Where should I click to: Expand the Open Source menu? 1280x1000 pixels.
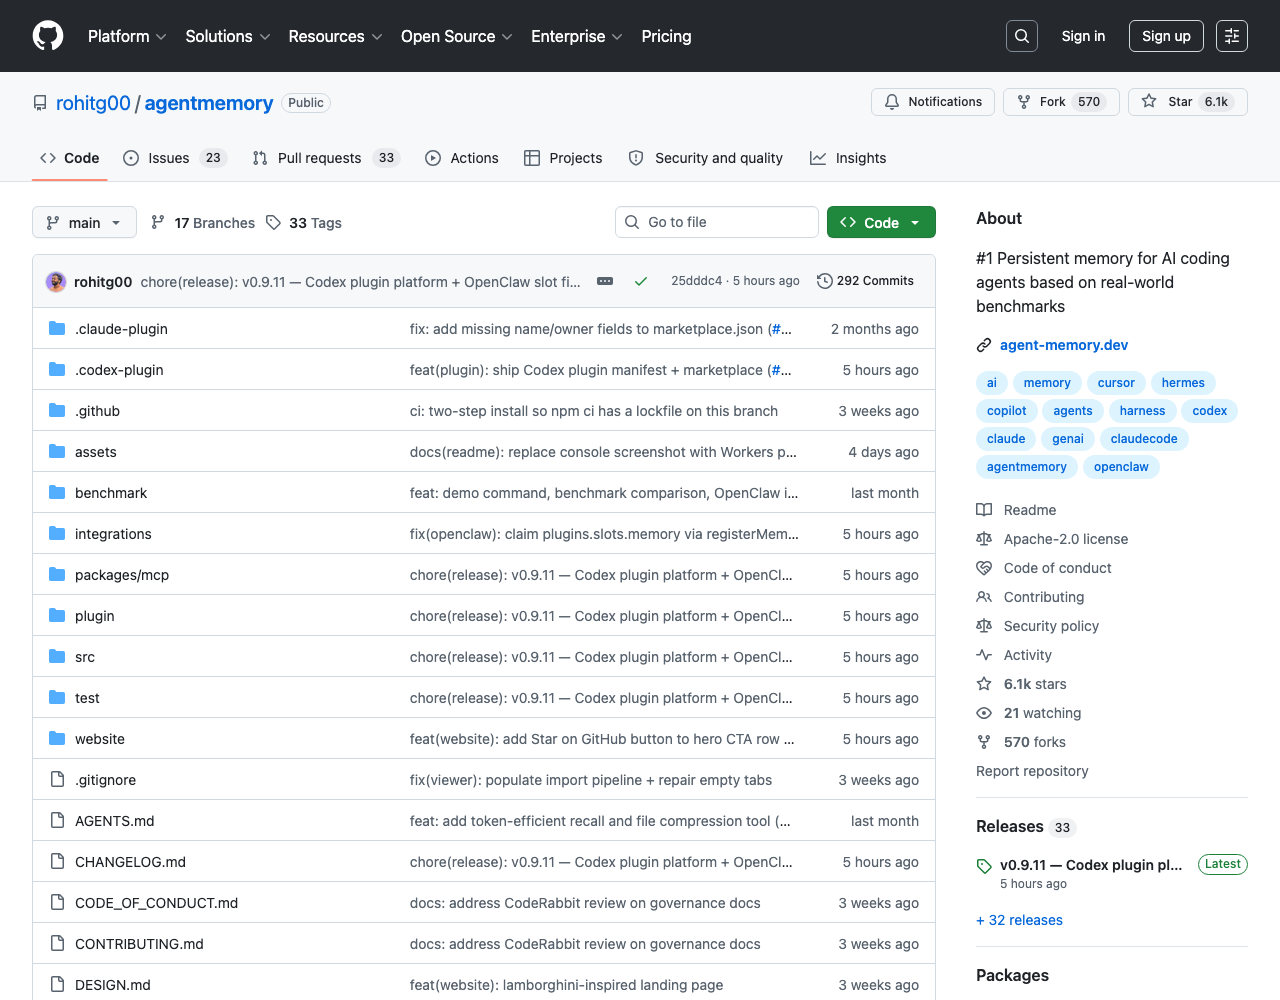pos(457,36)
